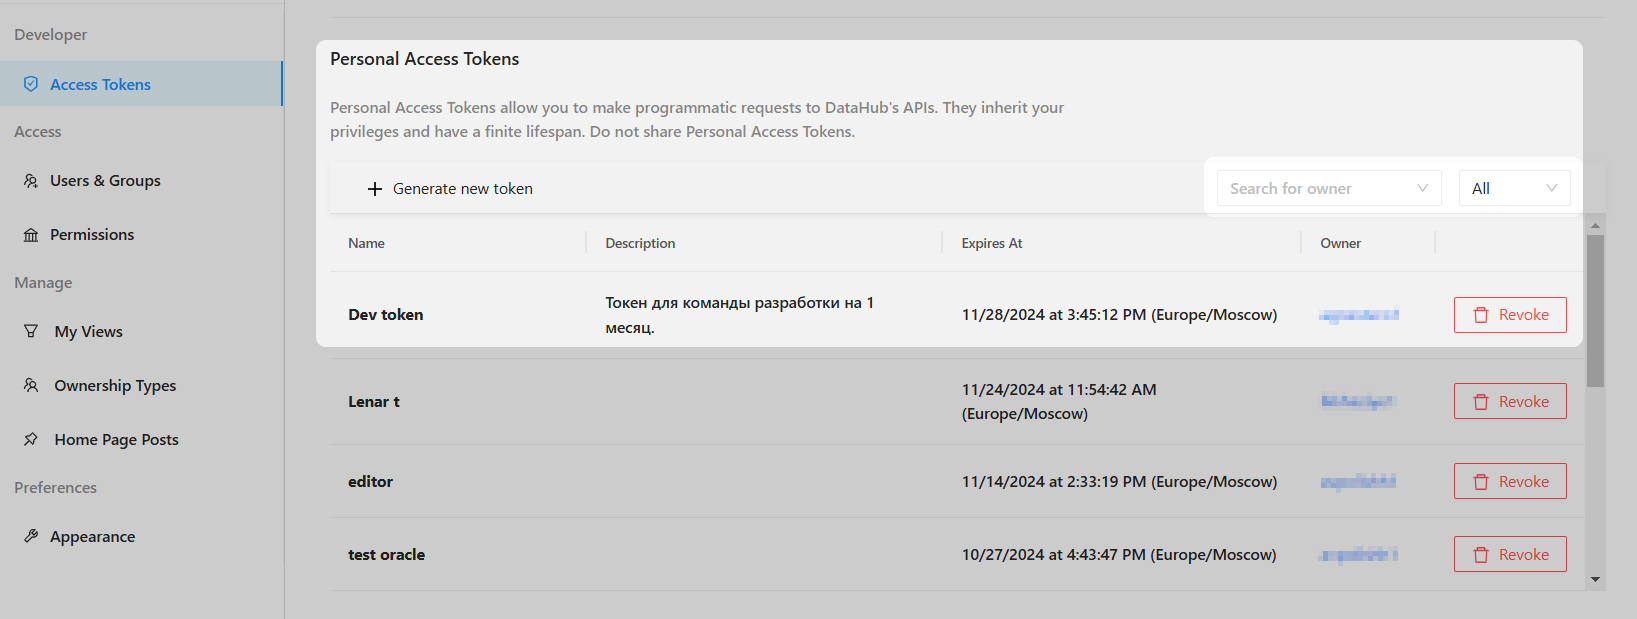Image resolution: width=1637 pixels, height=619 pixels.
Task: Click the shield icon beside Access Tokens
Action: click(31, 84)
